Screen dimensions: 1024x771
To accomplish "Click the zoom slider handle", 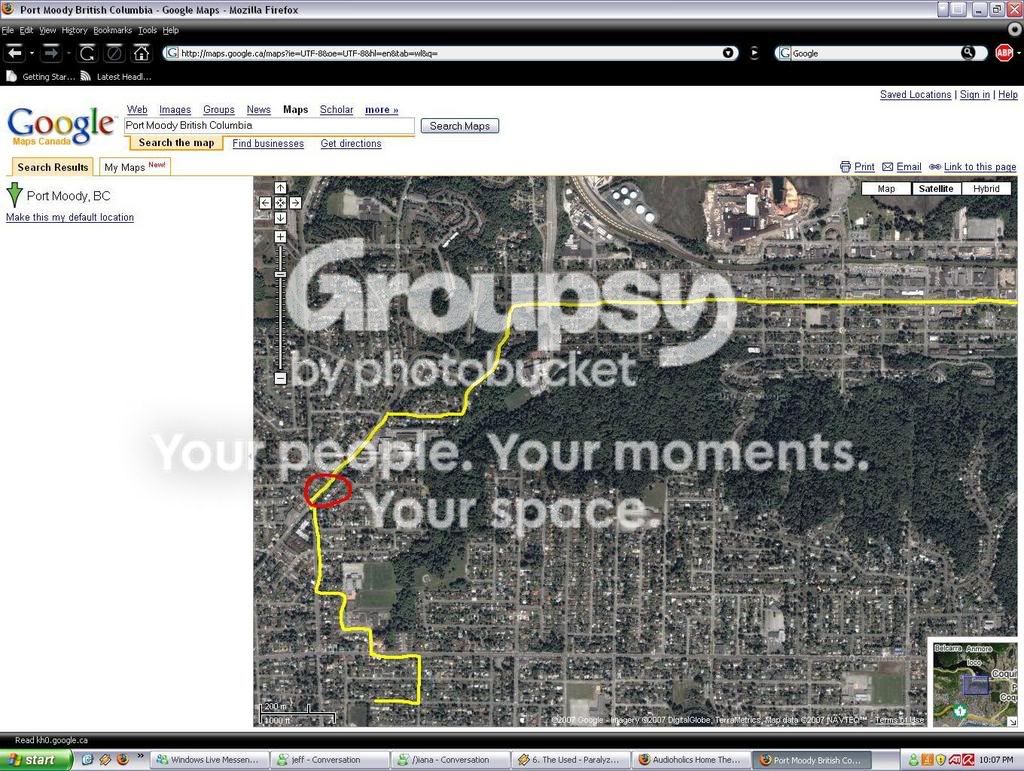I will tap(280, 275).
